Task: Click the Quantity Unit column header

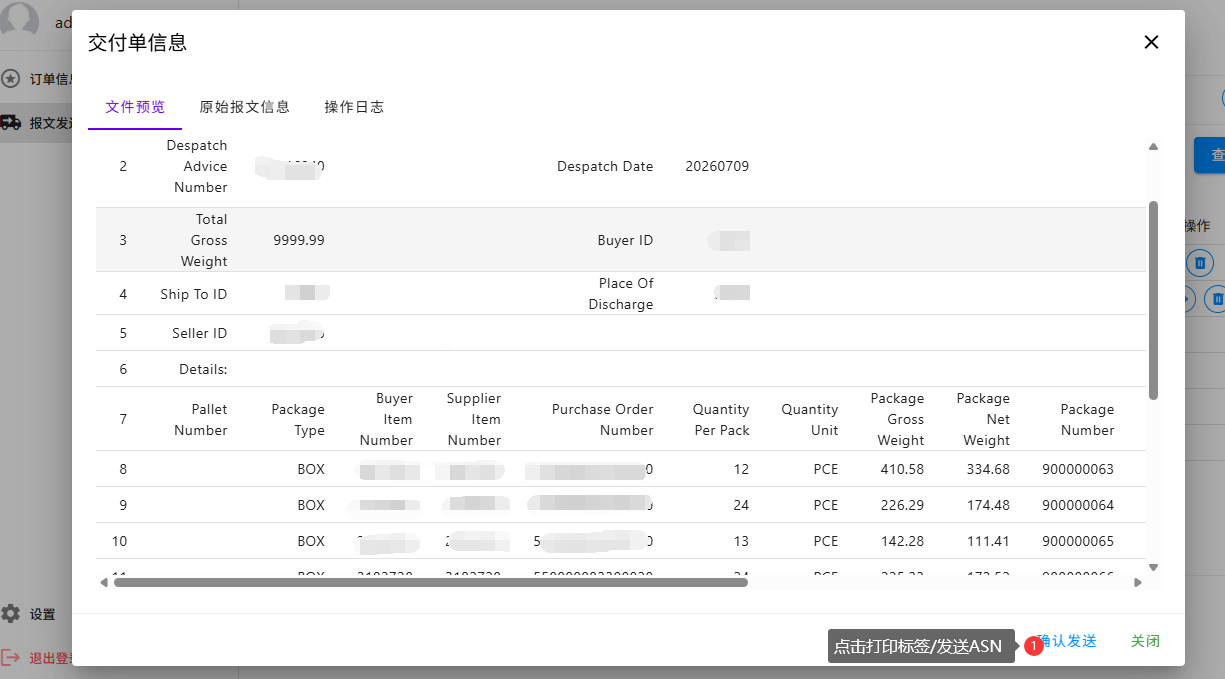Action: [x=810, y=419]
